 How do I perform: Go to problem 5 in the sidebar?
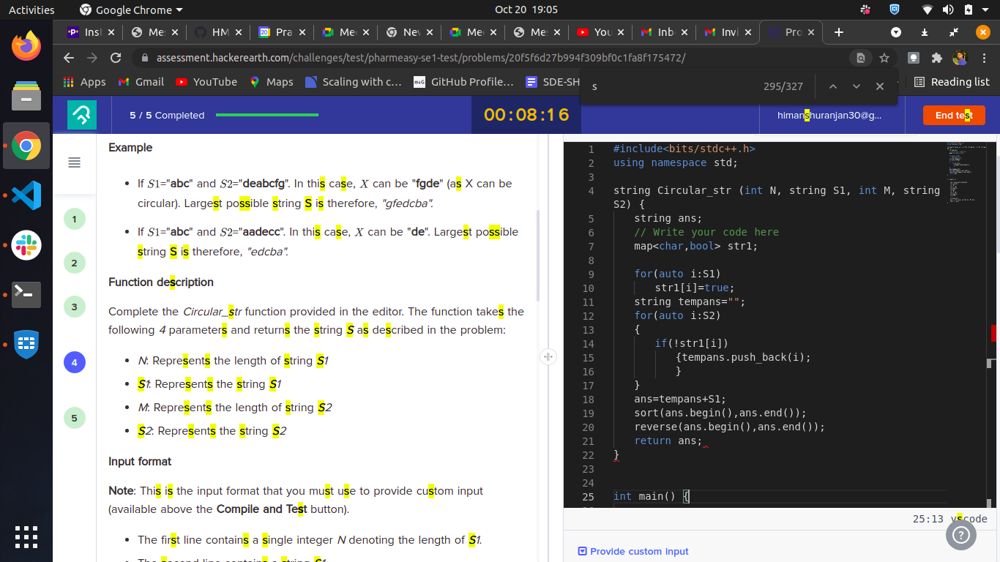pos(75,418)
